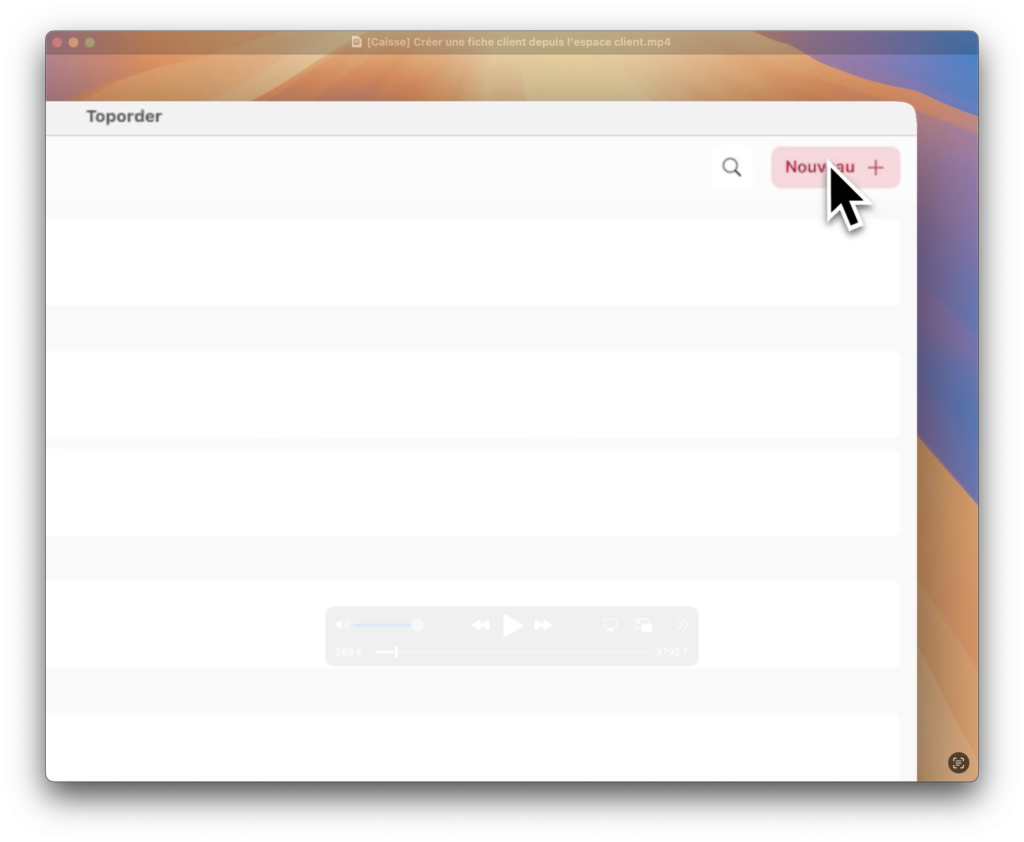The image size is (1024, 842).
Task: Play the video
Action: click(512, 626)
